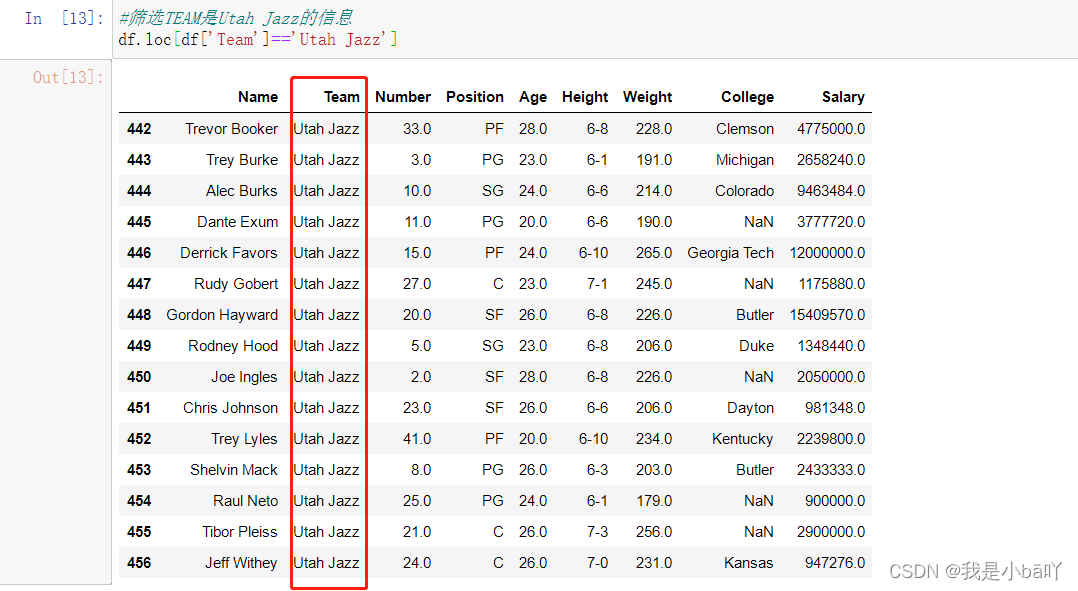This screenshot has width=1078, height=591.
Task: Select salary value 947276.0
Action: [x=835, y=562]
